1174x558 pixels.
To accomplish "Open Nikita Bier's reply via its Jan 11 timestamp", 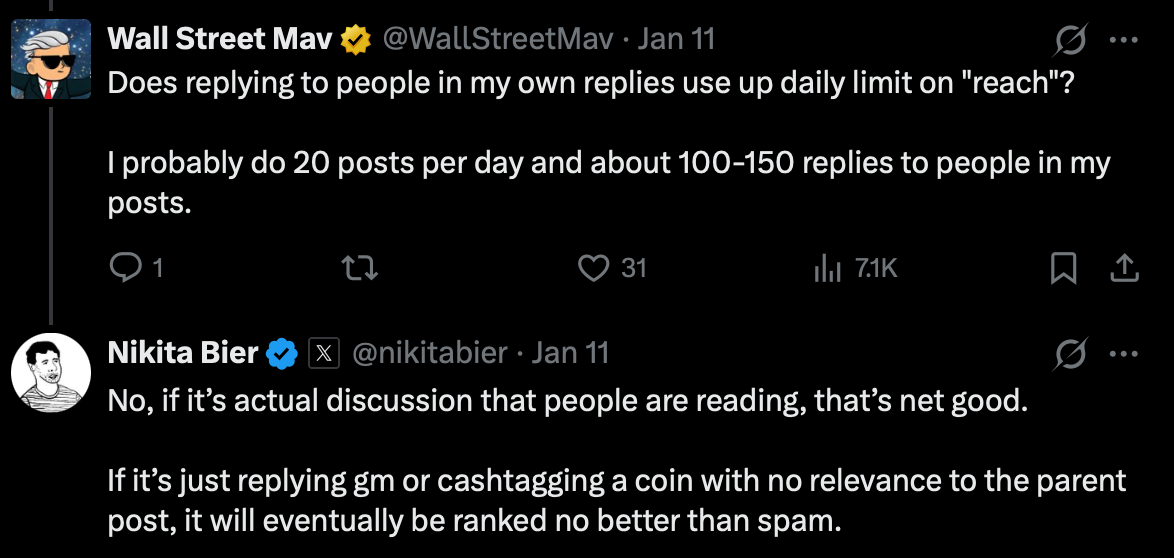I will click(571, 353).
